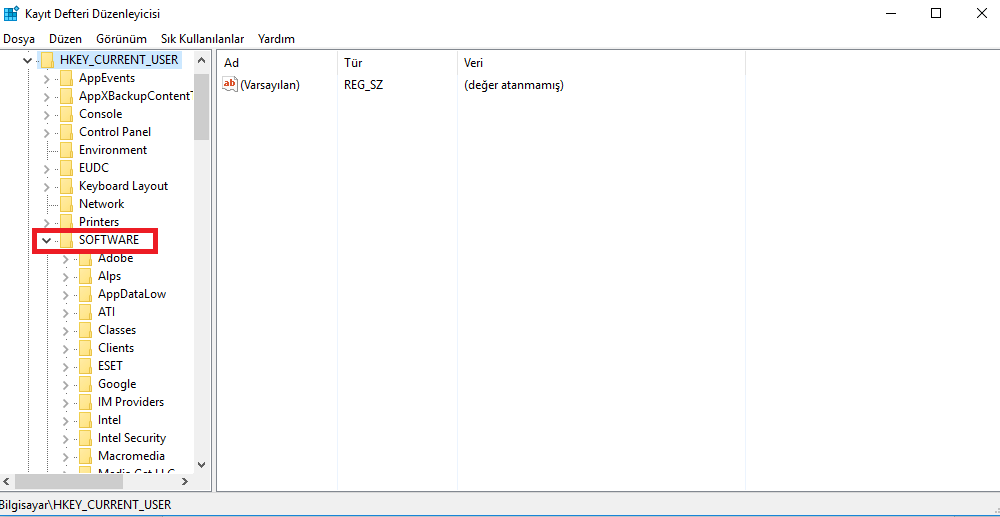Collapse the HKEY_CURRENT_USER tree node
The height and width of the screenshot is (517, 1000).
[27, 61]
